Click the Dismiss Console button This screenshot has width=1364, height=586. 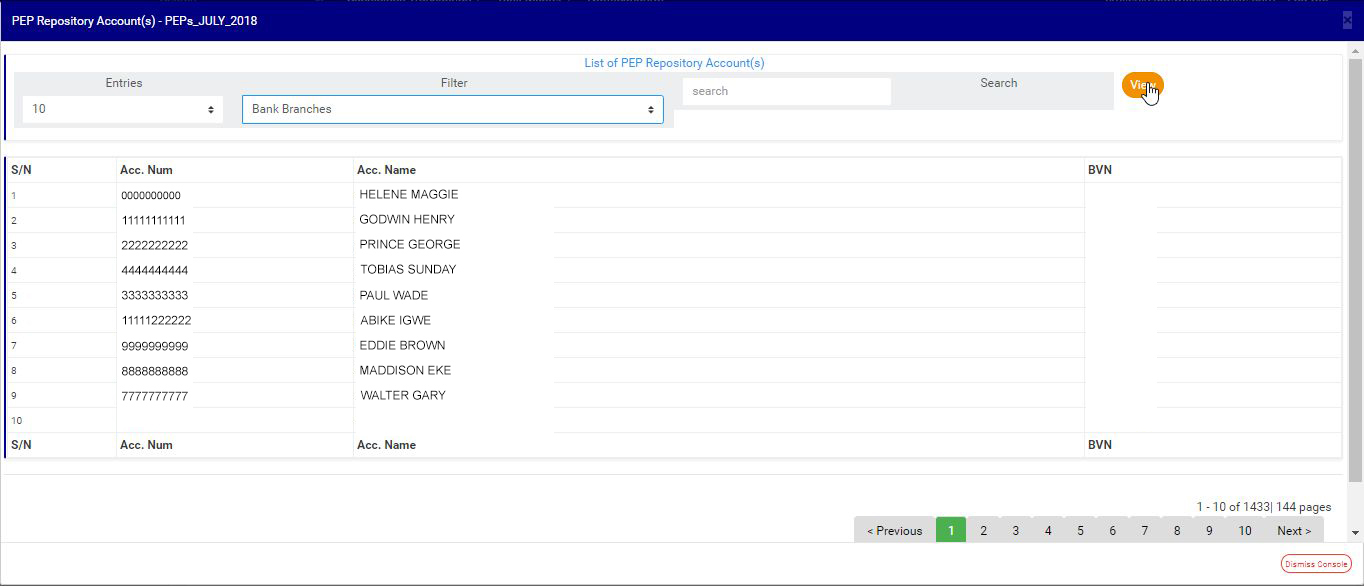click(x=1315, y=564)
